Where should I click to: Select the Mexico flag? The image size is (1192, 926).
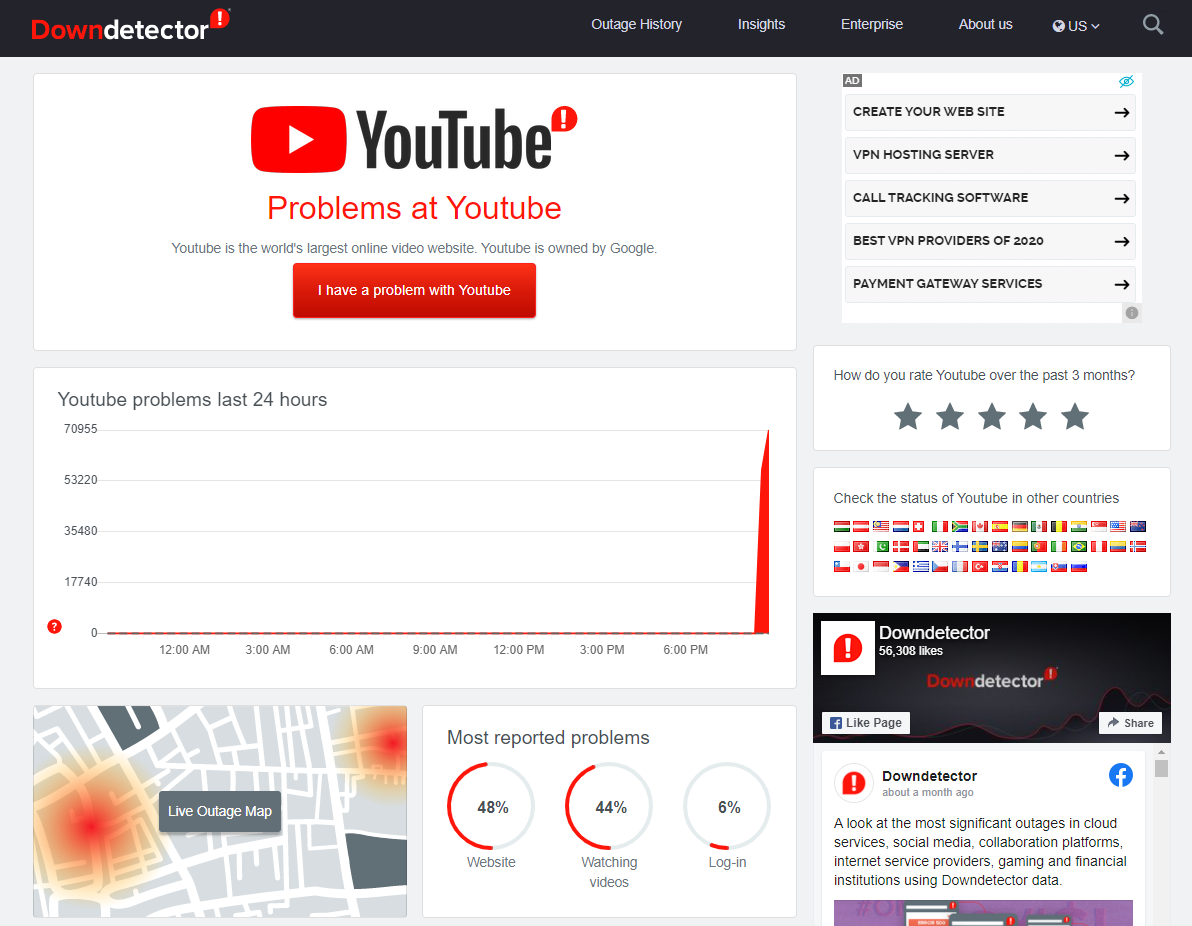pyautogui.click(x=1039, y=526)
